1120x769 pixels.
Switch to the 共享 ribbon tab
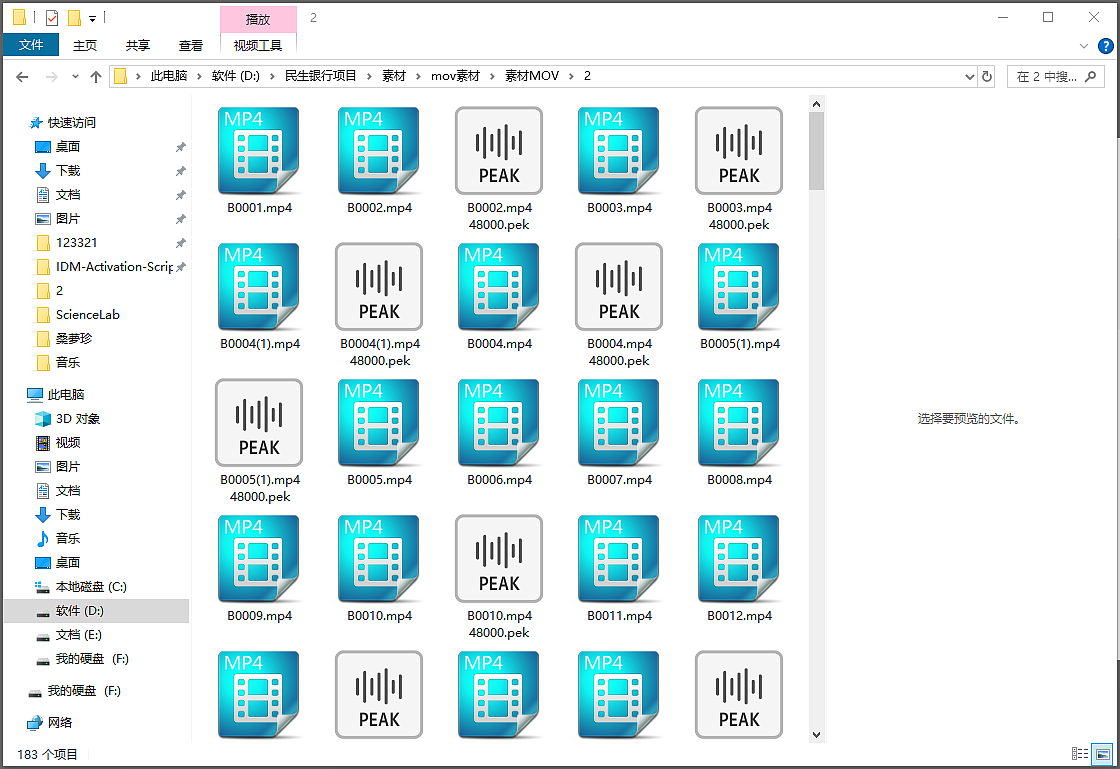(138, 45)
